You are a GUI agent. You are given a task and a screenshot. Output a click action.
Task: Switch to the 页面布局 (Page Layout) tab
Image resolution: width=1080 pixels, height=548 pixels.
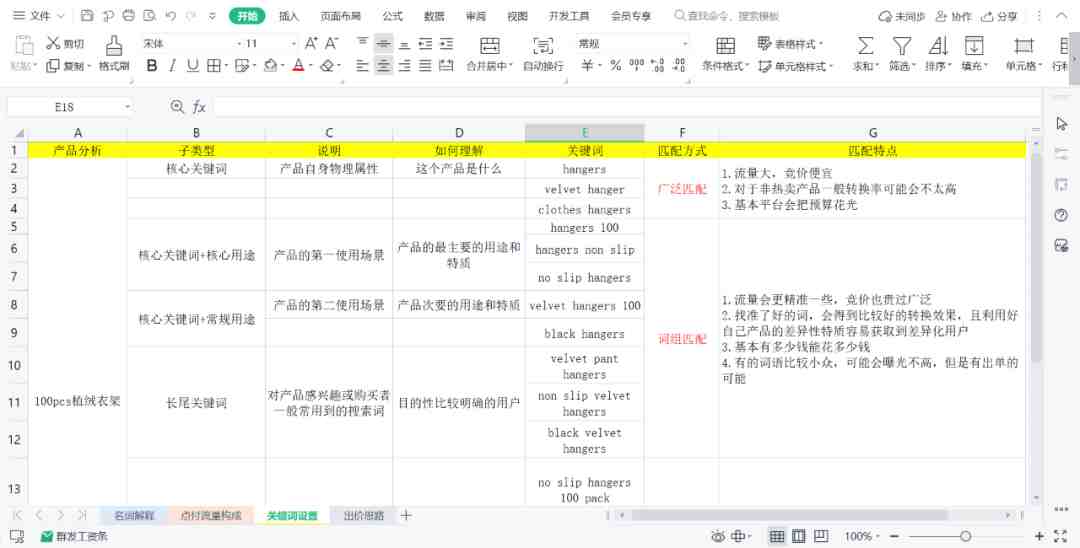pos(340,15)
